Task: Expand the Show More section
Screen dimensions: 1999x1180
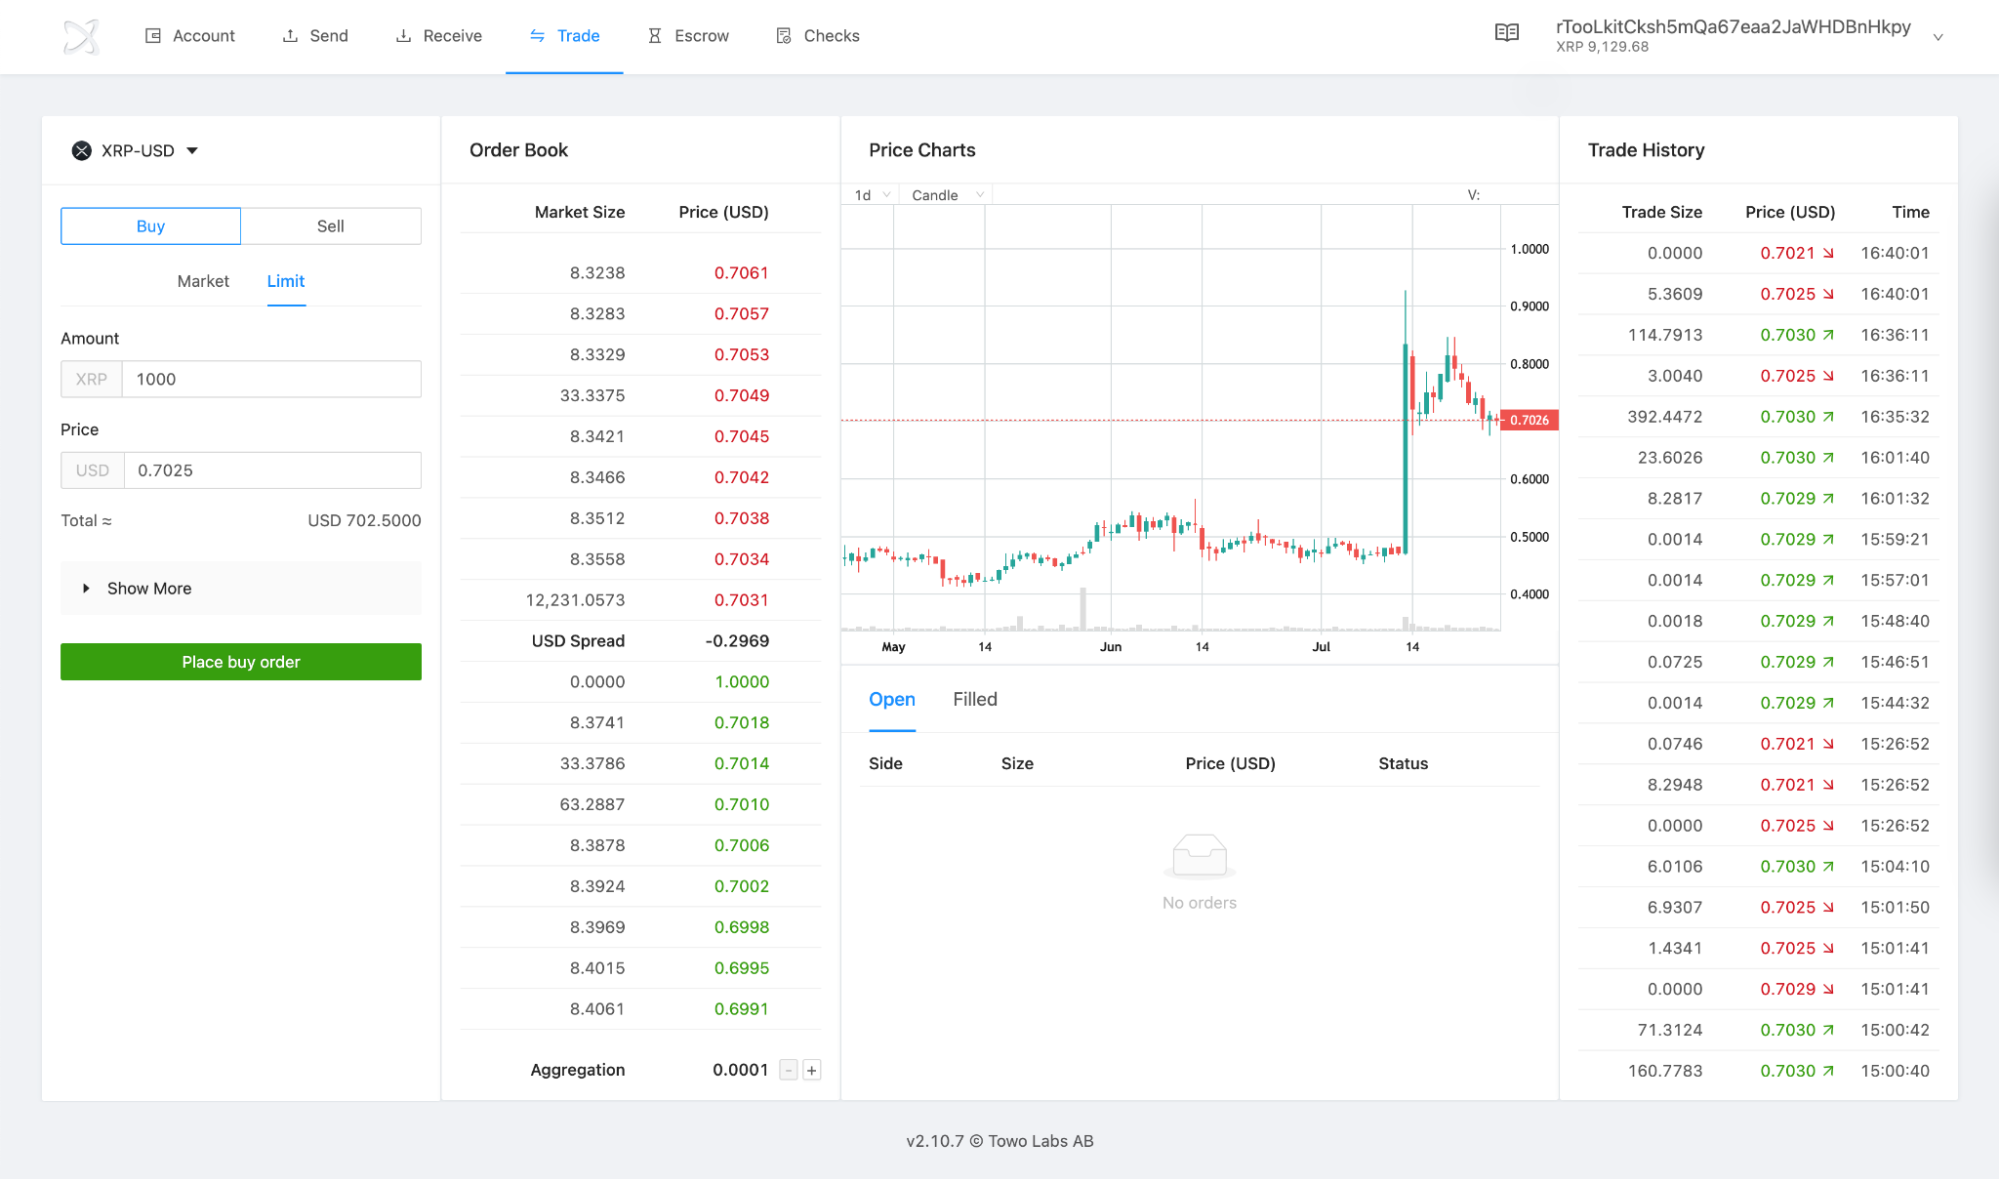Action: 148,588
